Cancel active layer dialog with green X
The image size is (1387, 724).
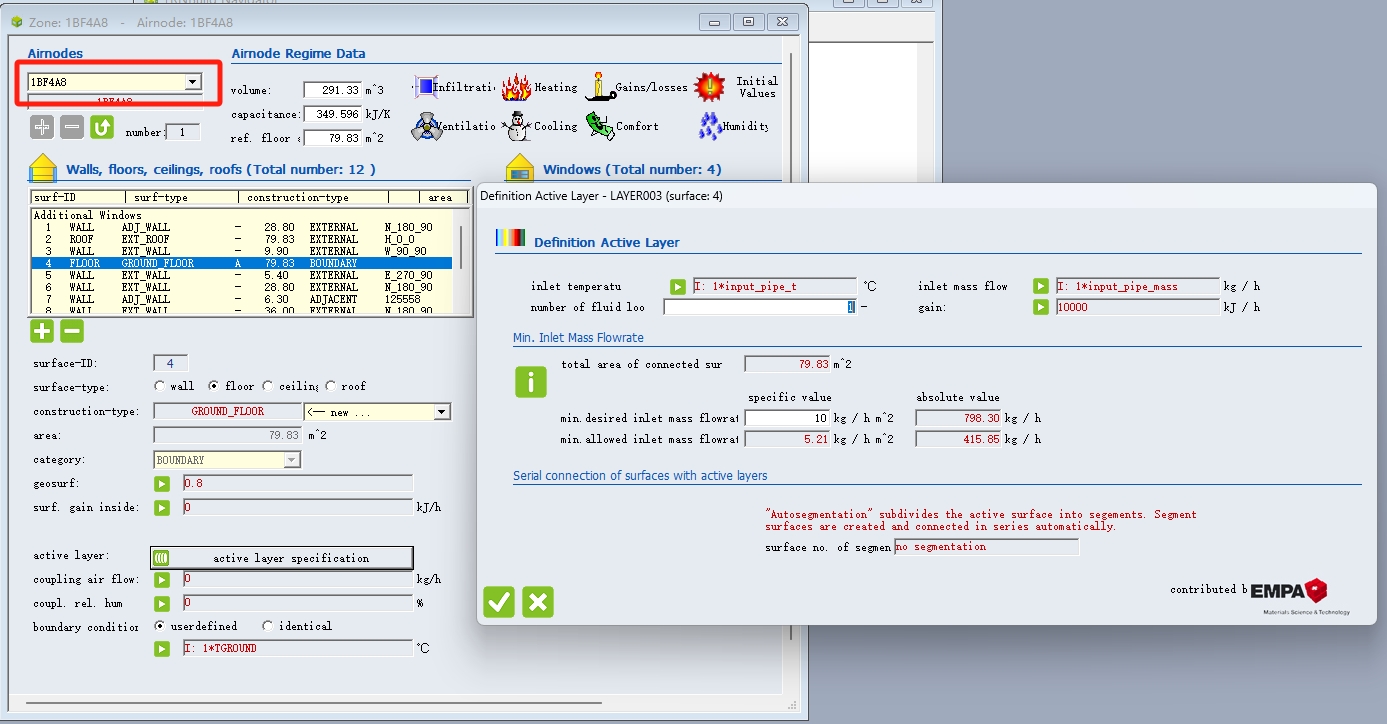538,602
